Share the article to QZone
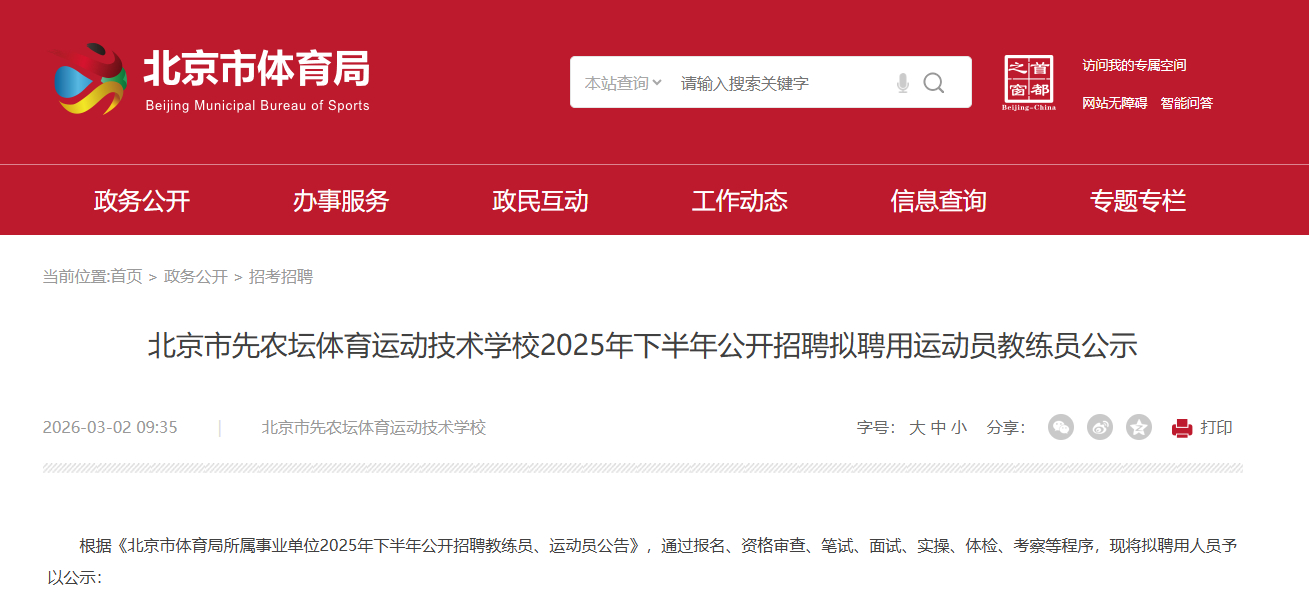 pos(1138,427)
